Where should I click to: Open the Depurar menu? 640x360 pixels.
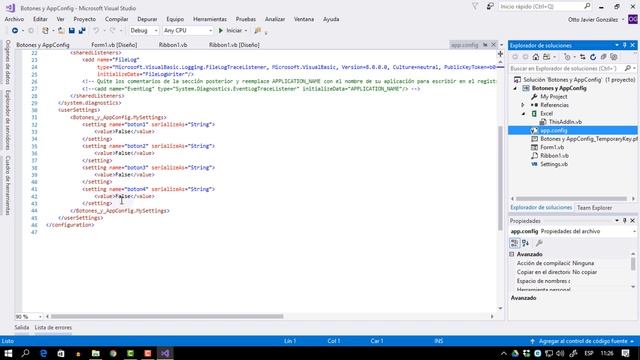[147, 19]
